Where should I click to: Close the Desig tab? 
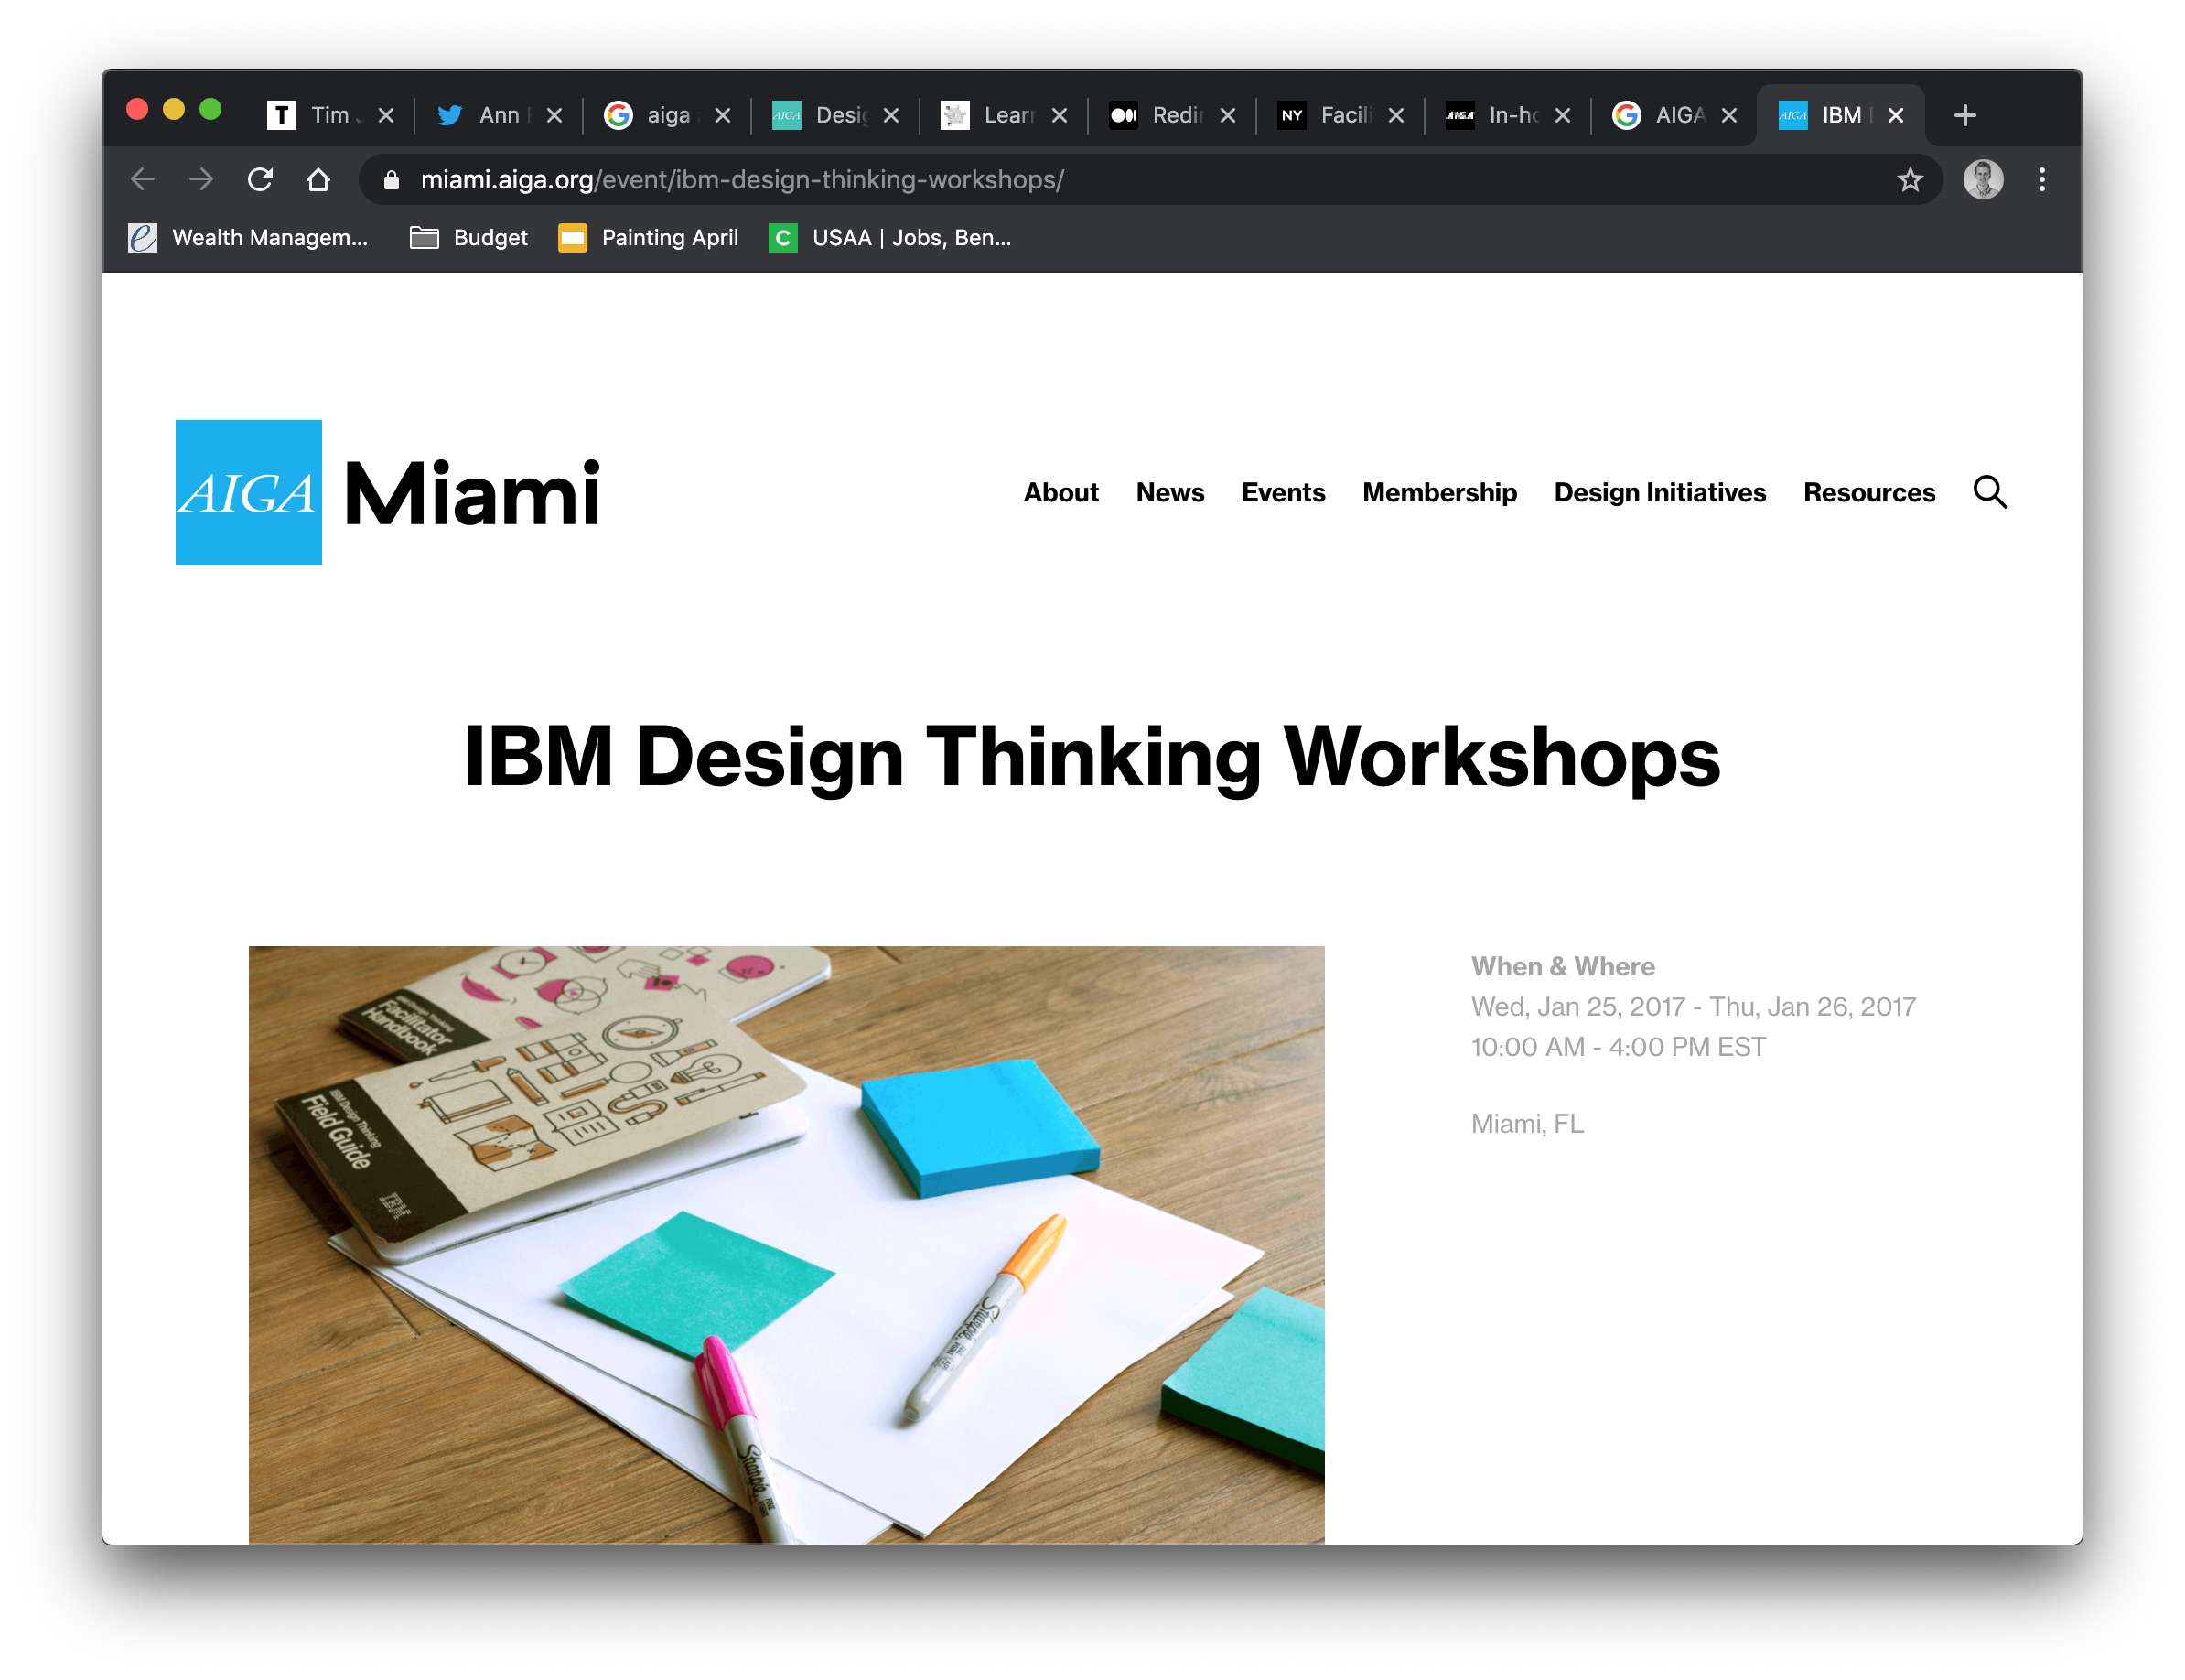[x=891, y=115]
